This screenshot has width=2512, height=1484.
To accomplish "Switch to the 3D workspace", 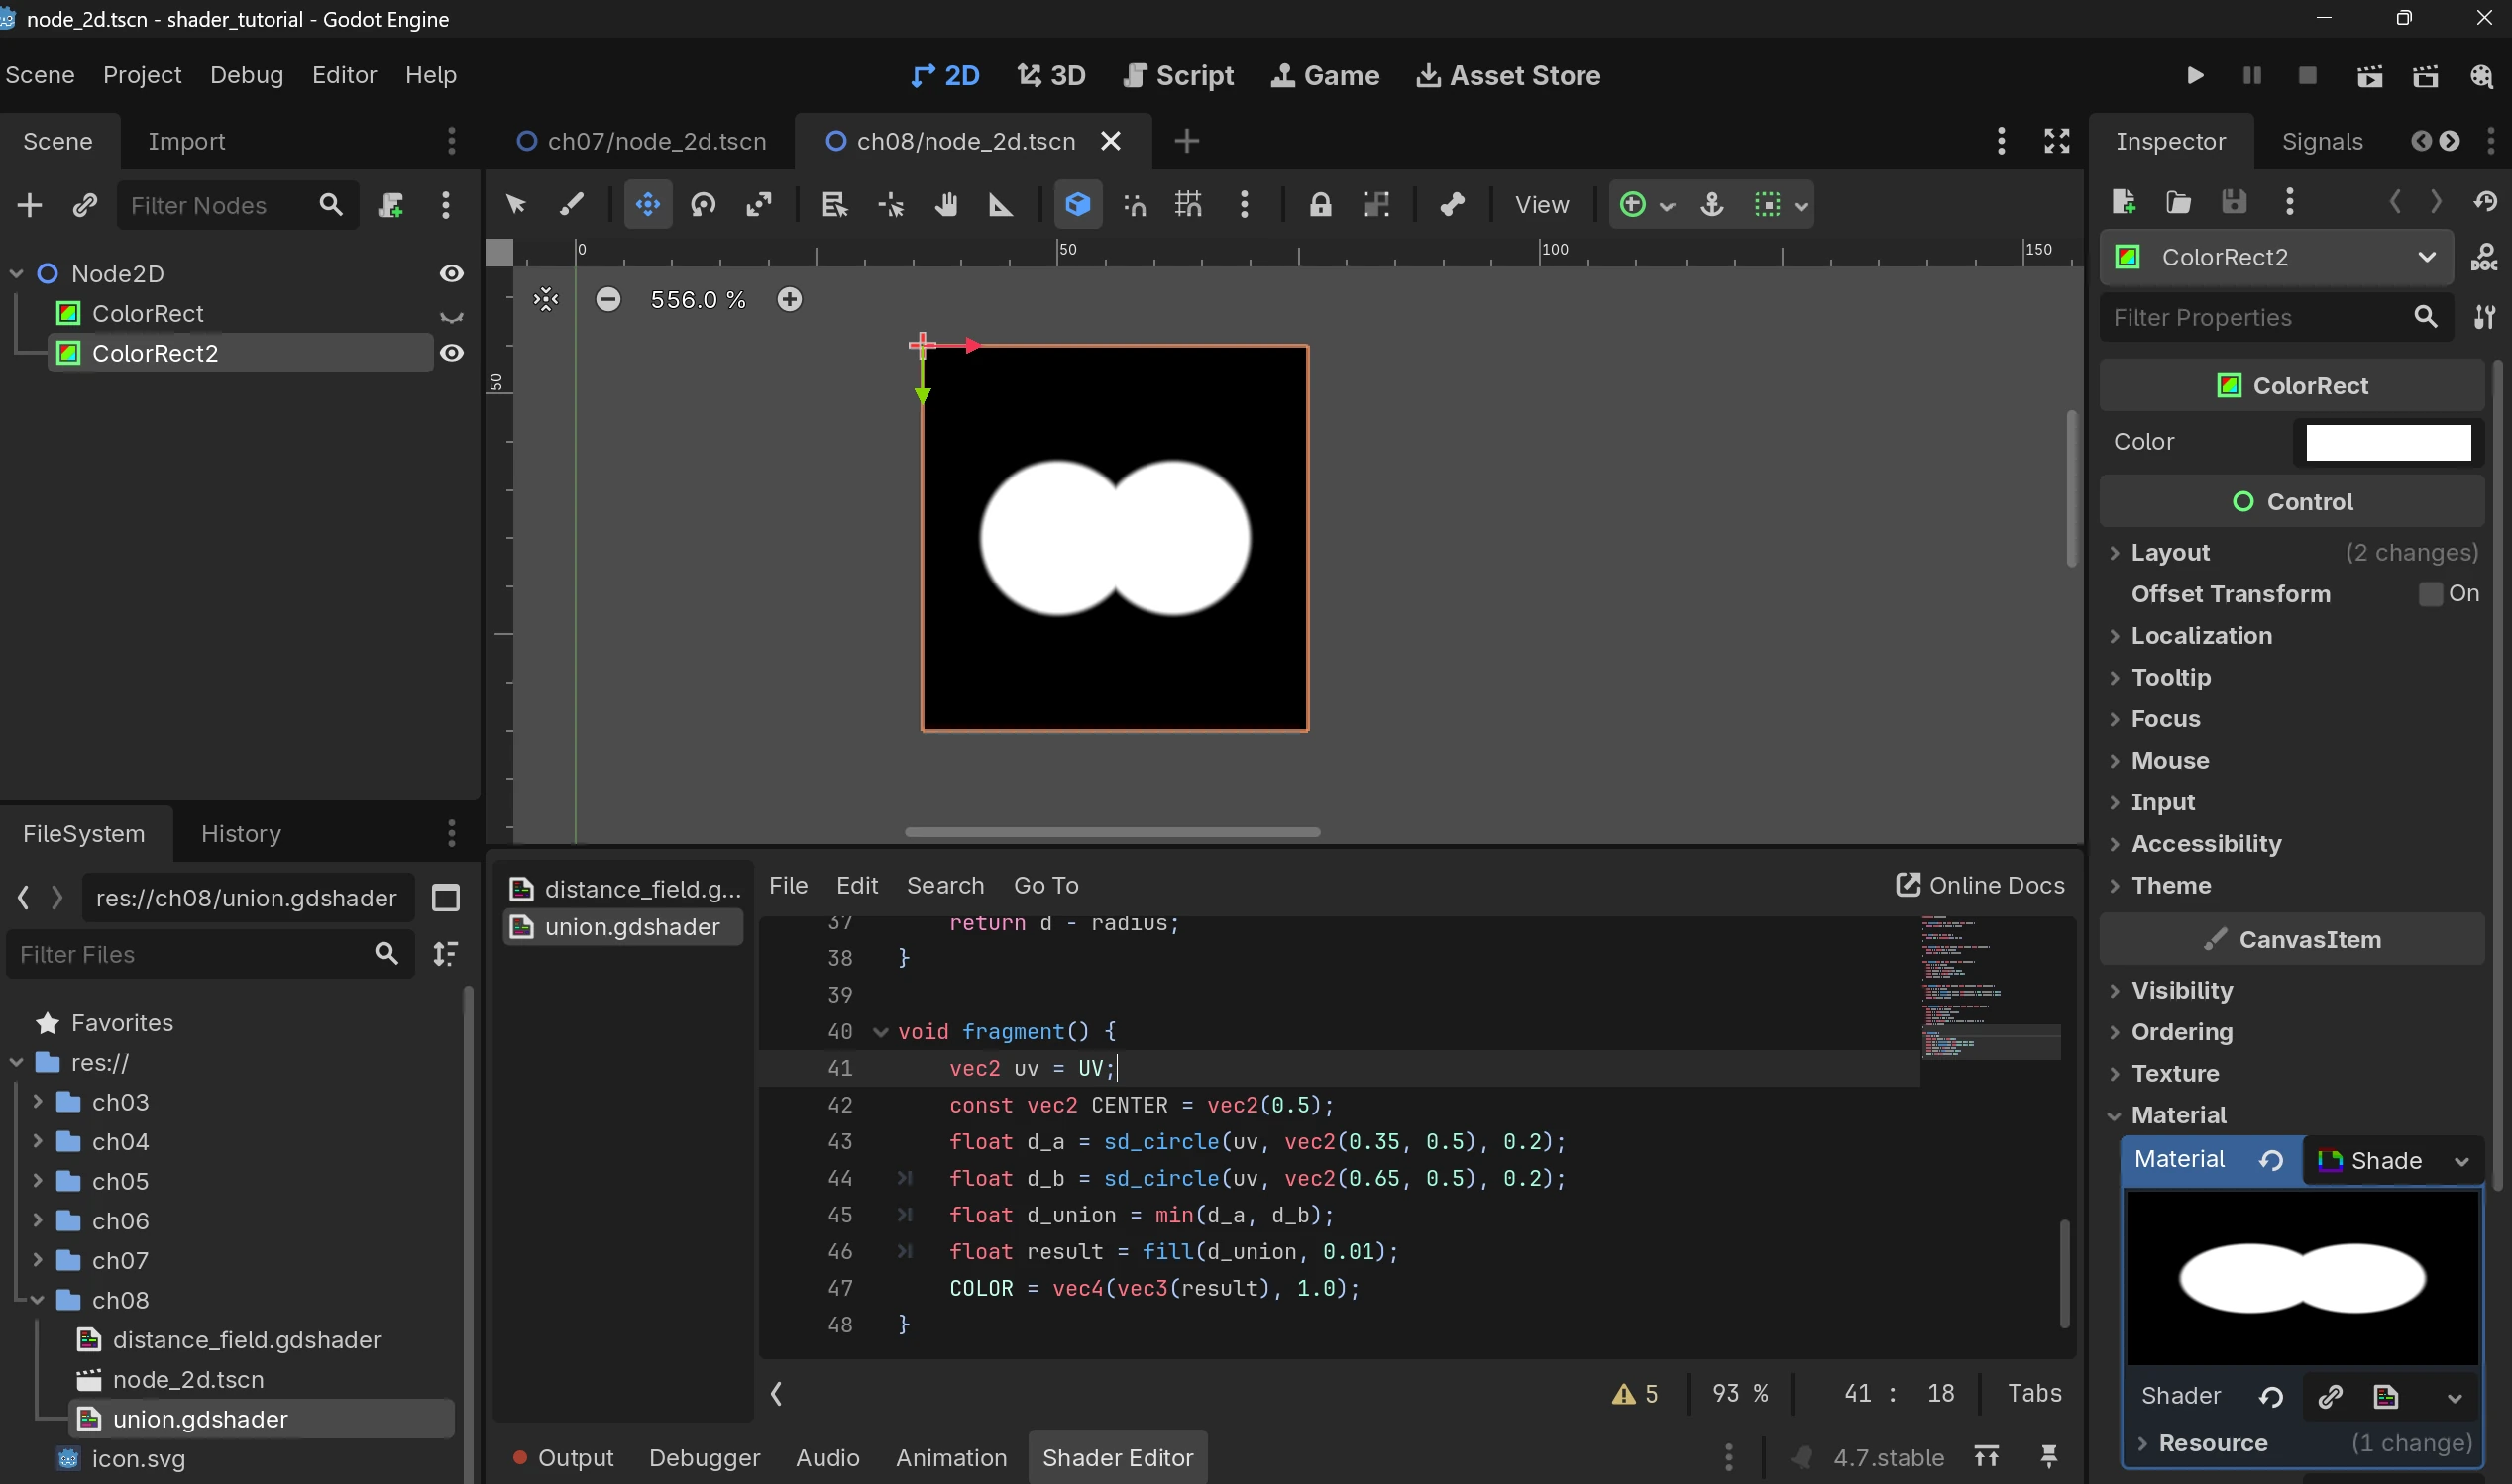I will (1052, 76).
